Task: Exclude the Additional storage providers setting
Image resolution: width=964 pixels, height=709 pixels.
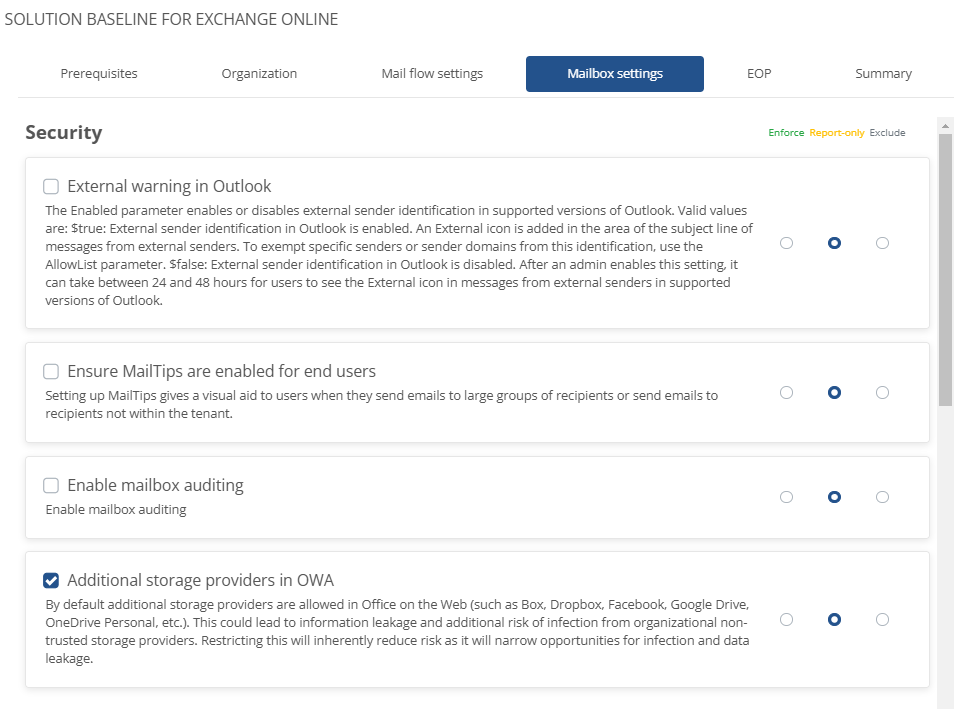Action: (x=882, y=620)
